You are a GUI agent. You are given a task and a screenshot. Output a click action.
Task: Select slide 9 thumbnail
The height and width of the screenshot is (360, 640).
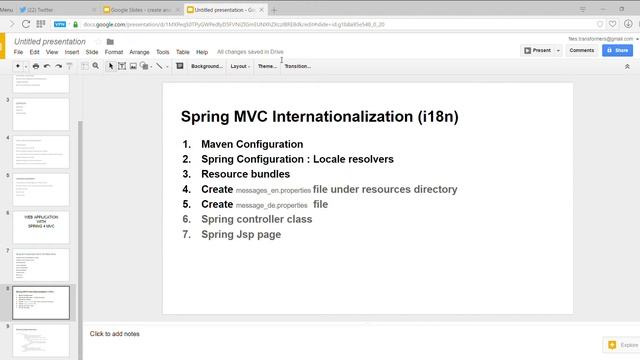coord(41,340)
